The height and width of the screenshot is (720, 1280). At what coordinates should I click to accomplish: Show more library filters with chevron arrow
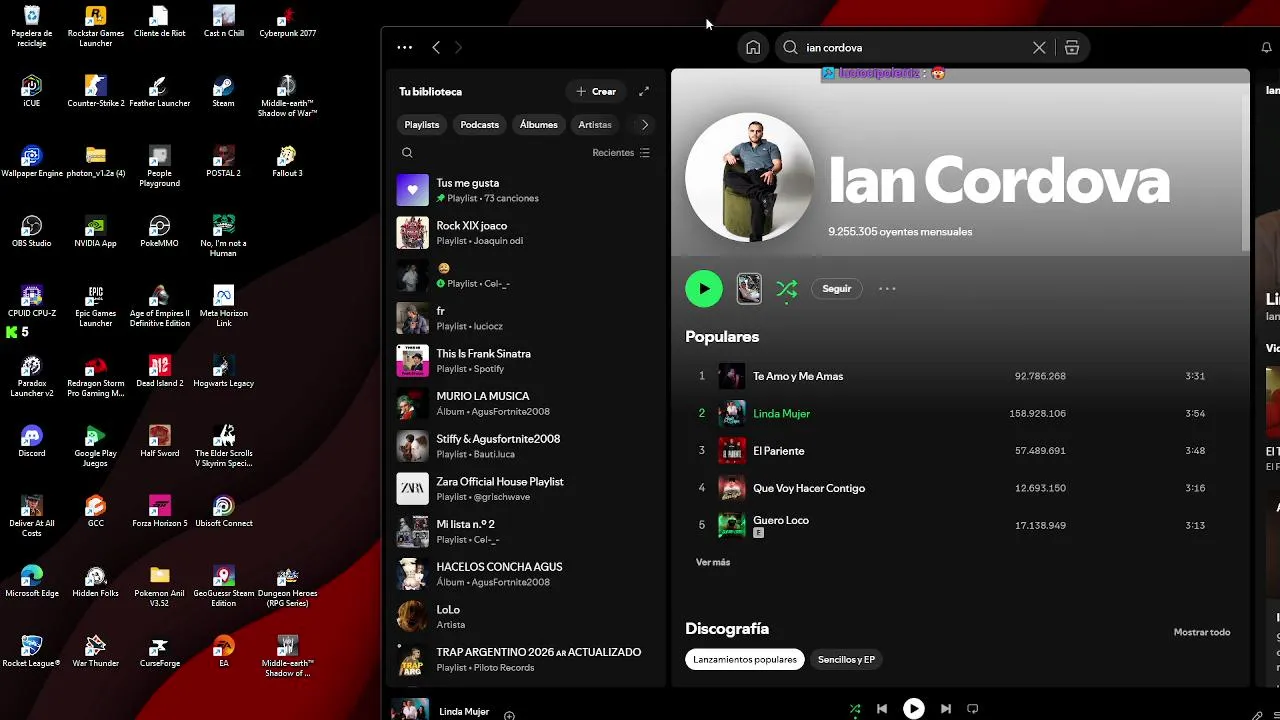pos(644,125)
